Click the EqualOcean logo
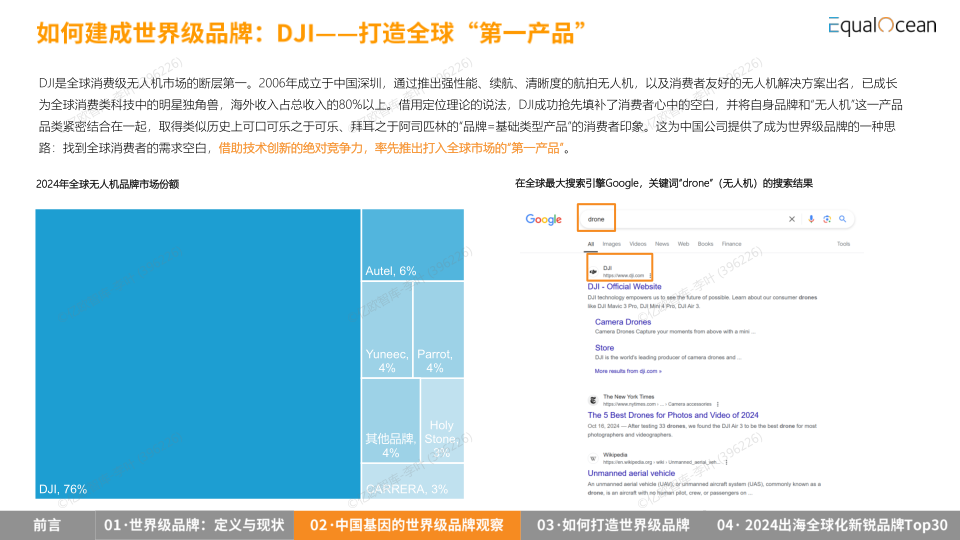This screenshot has width=960, height=540. tap(882, 26)
